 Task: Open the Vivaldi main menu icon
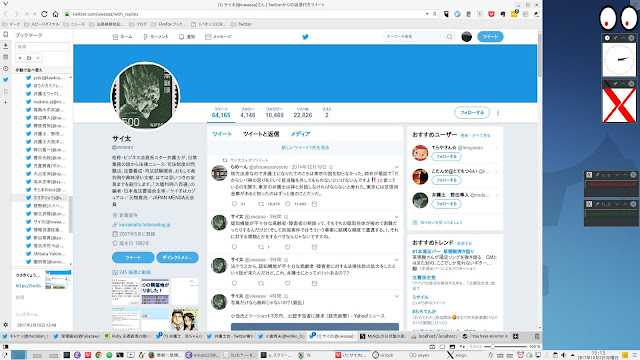pos(5,4)
